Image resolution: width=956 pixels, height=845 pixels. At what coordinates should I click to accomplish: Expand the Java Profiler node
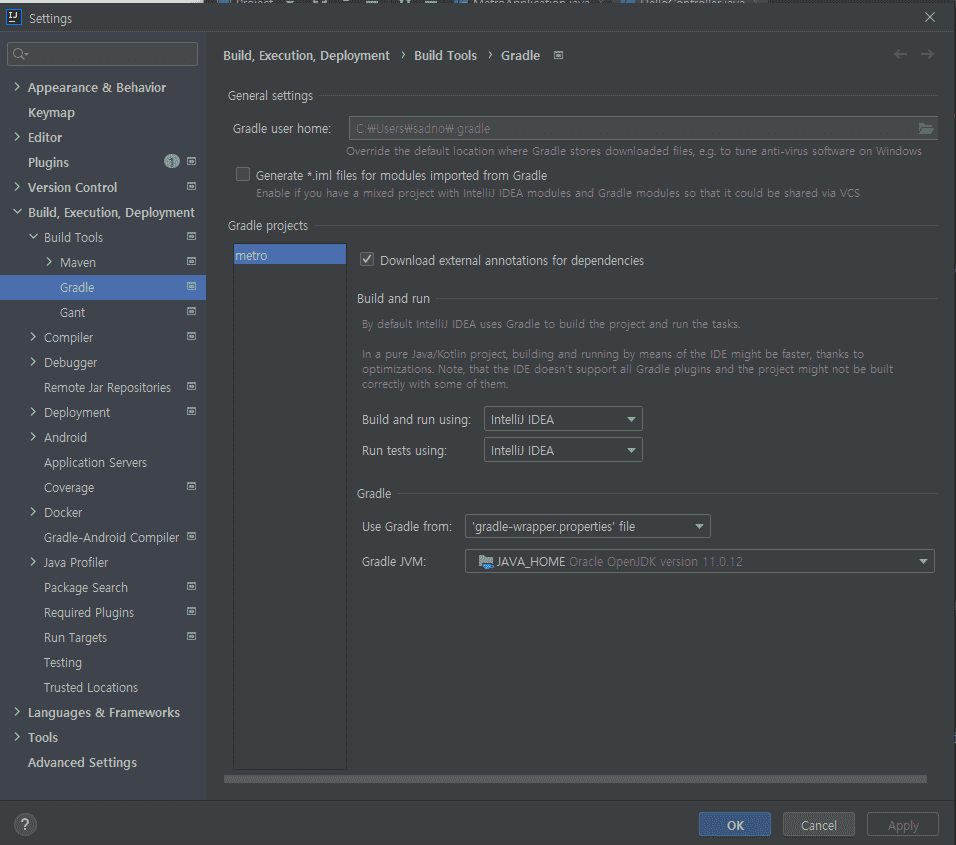pos(34,562)
